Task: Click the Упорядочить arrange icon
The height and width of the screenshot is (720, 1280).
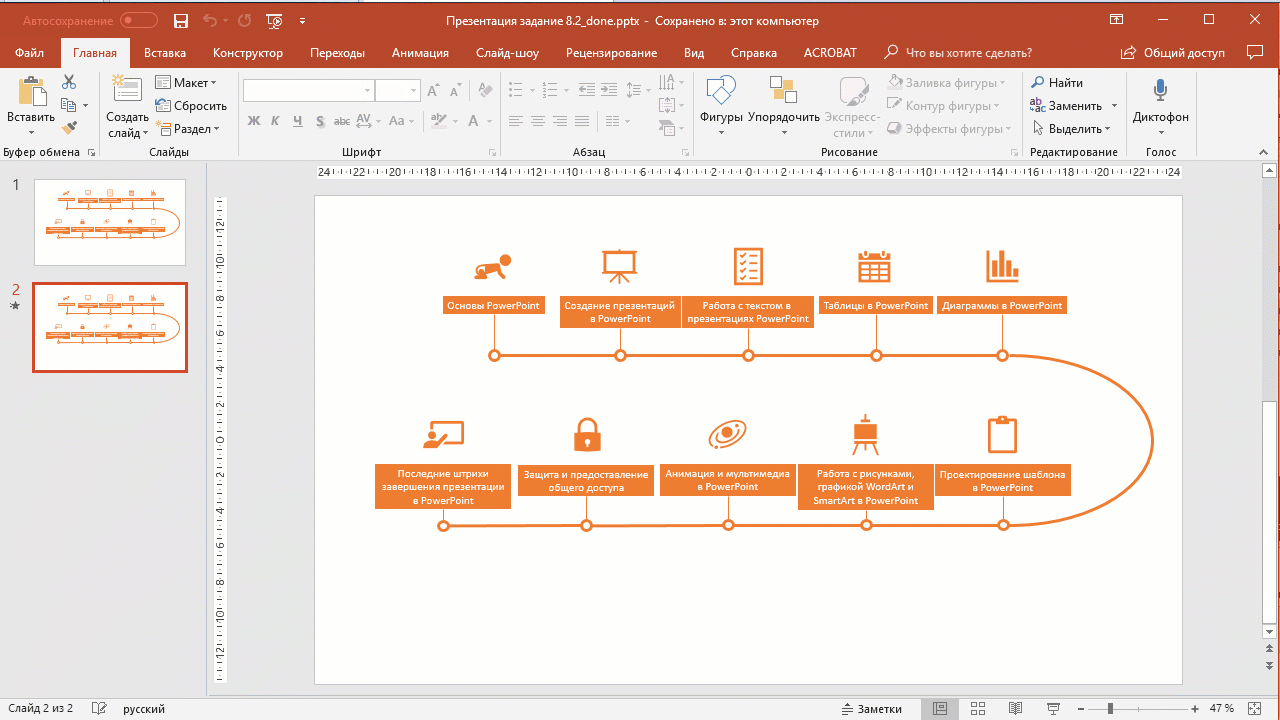Action: pyautogui.click(x=783, y=91)
